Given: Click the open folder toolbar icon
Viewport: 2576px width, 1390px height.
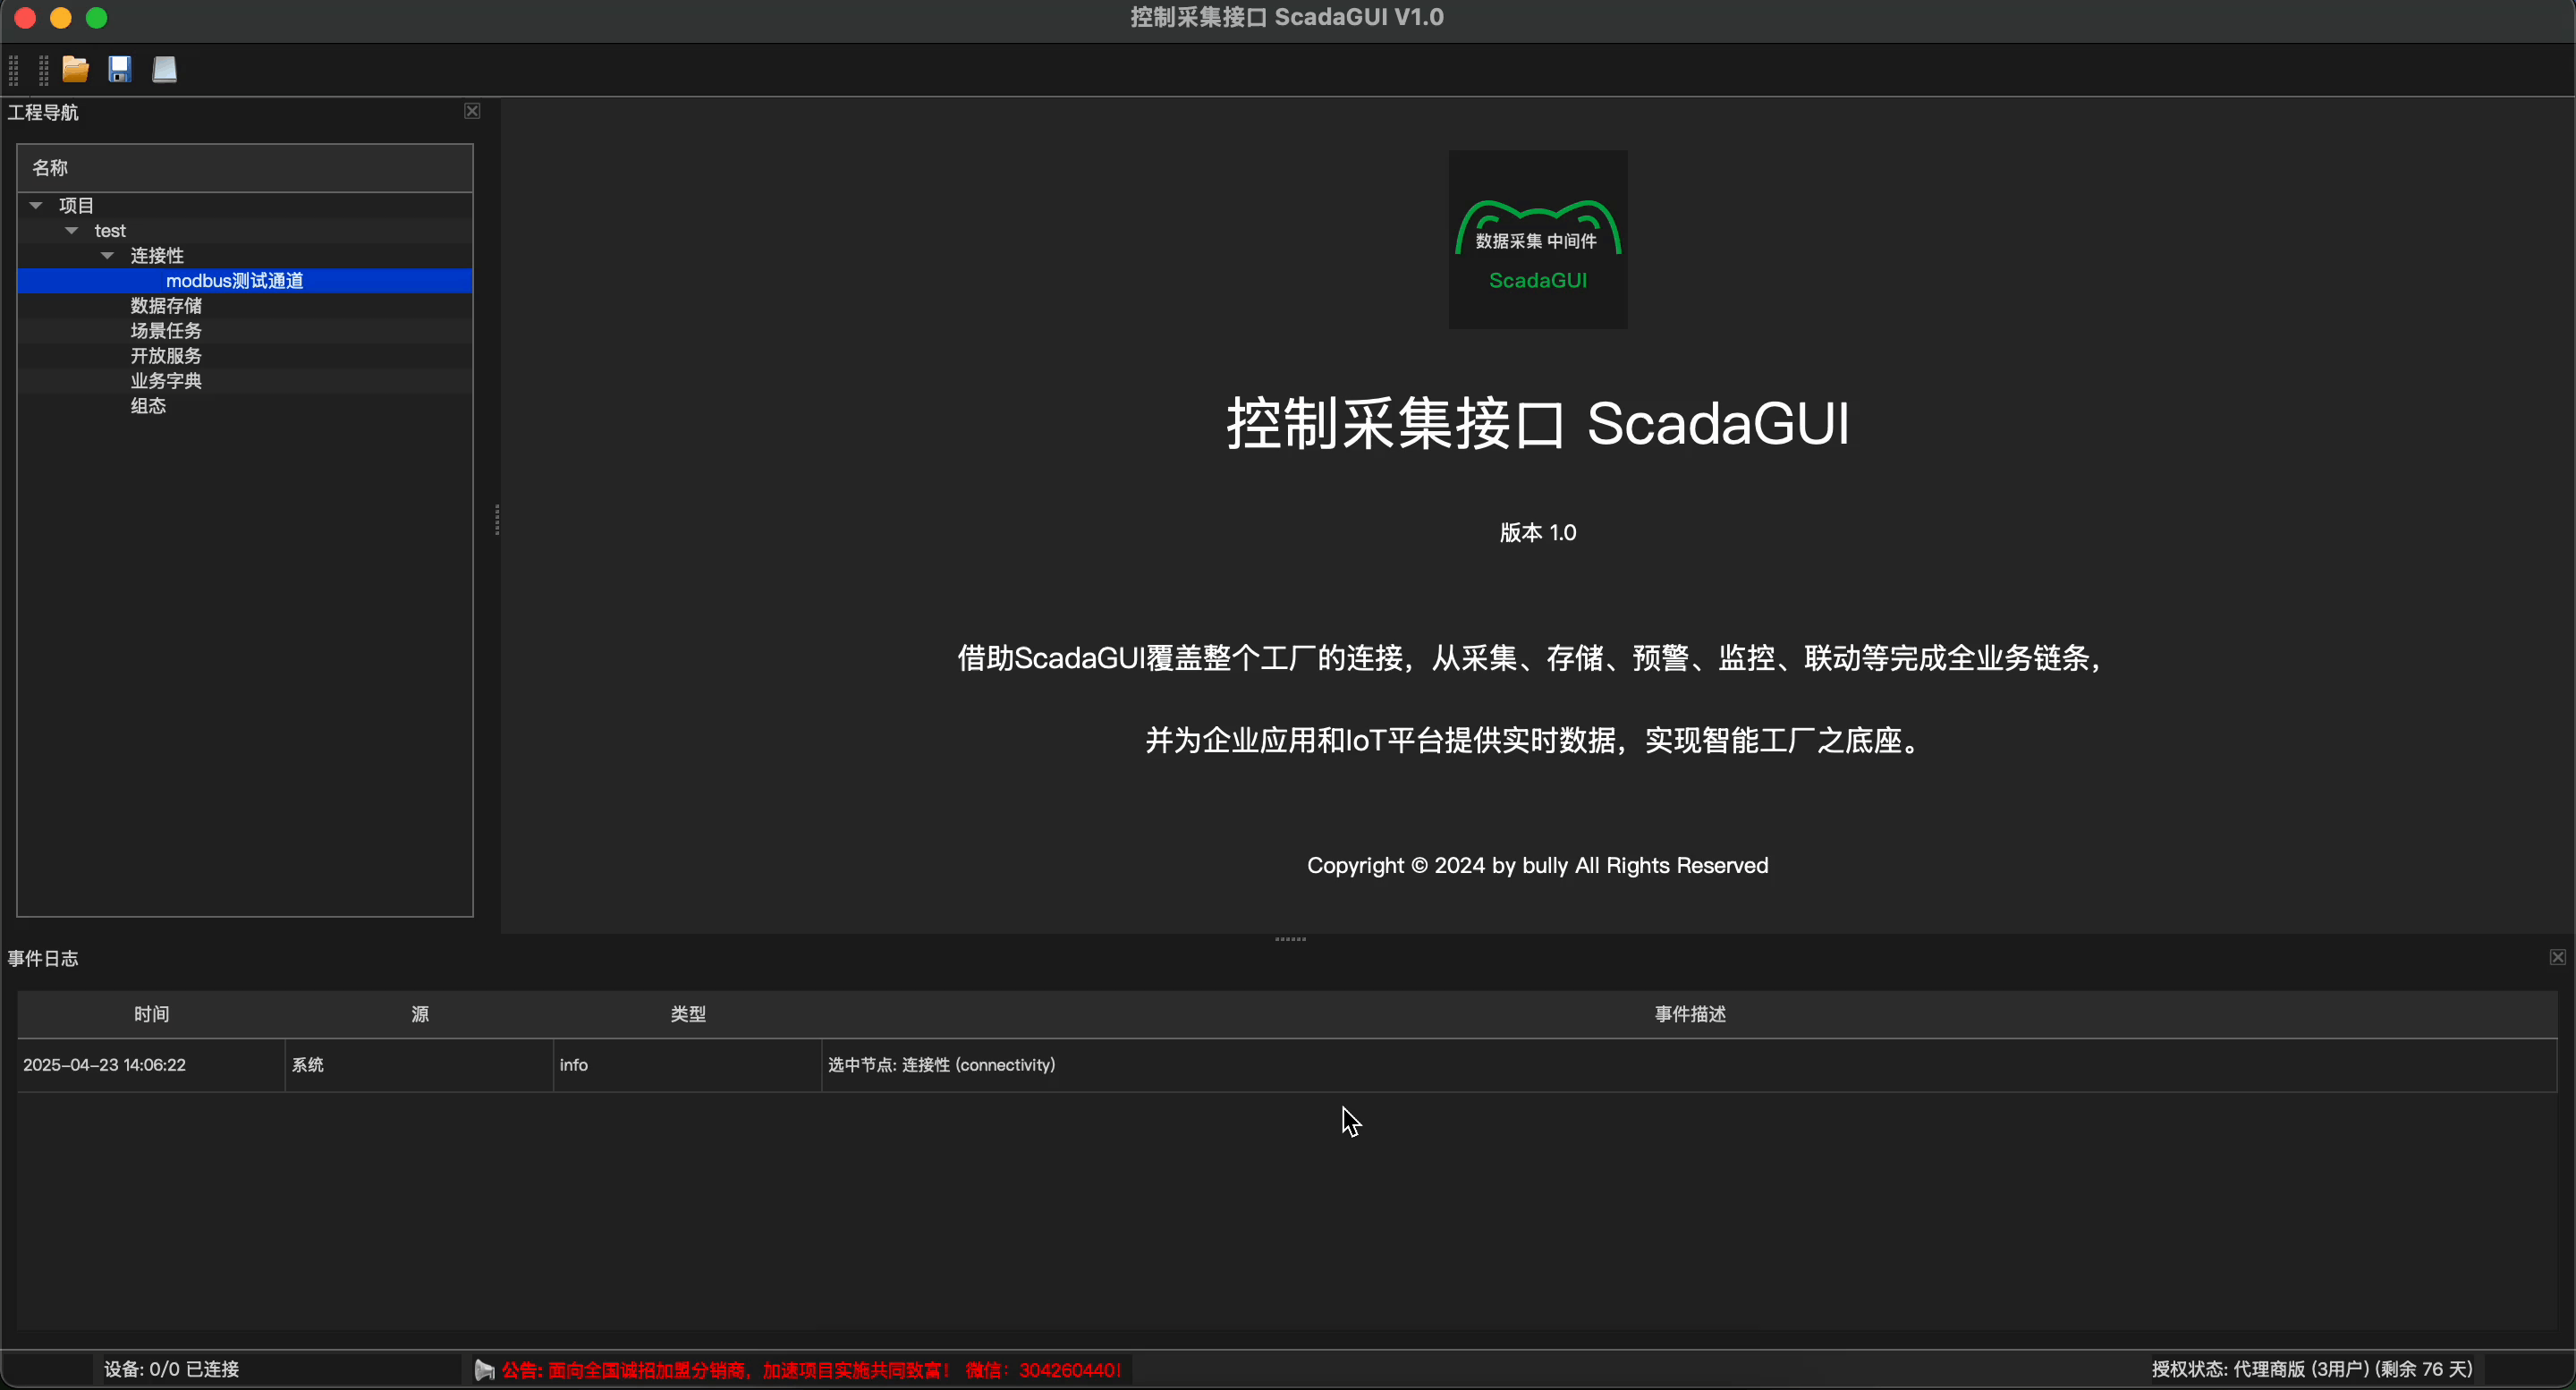Looking at the screenshot, I should point(75,69).
